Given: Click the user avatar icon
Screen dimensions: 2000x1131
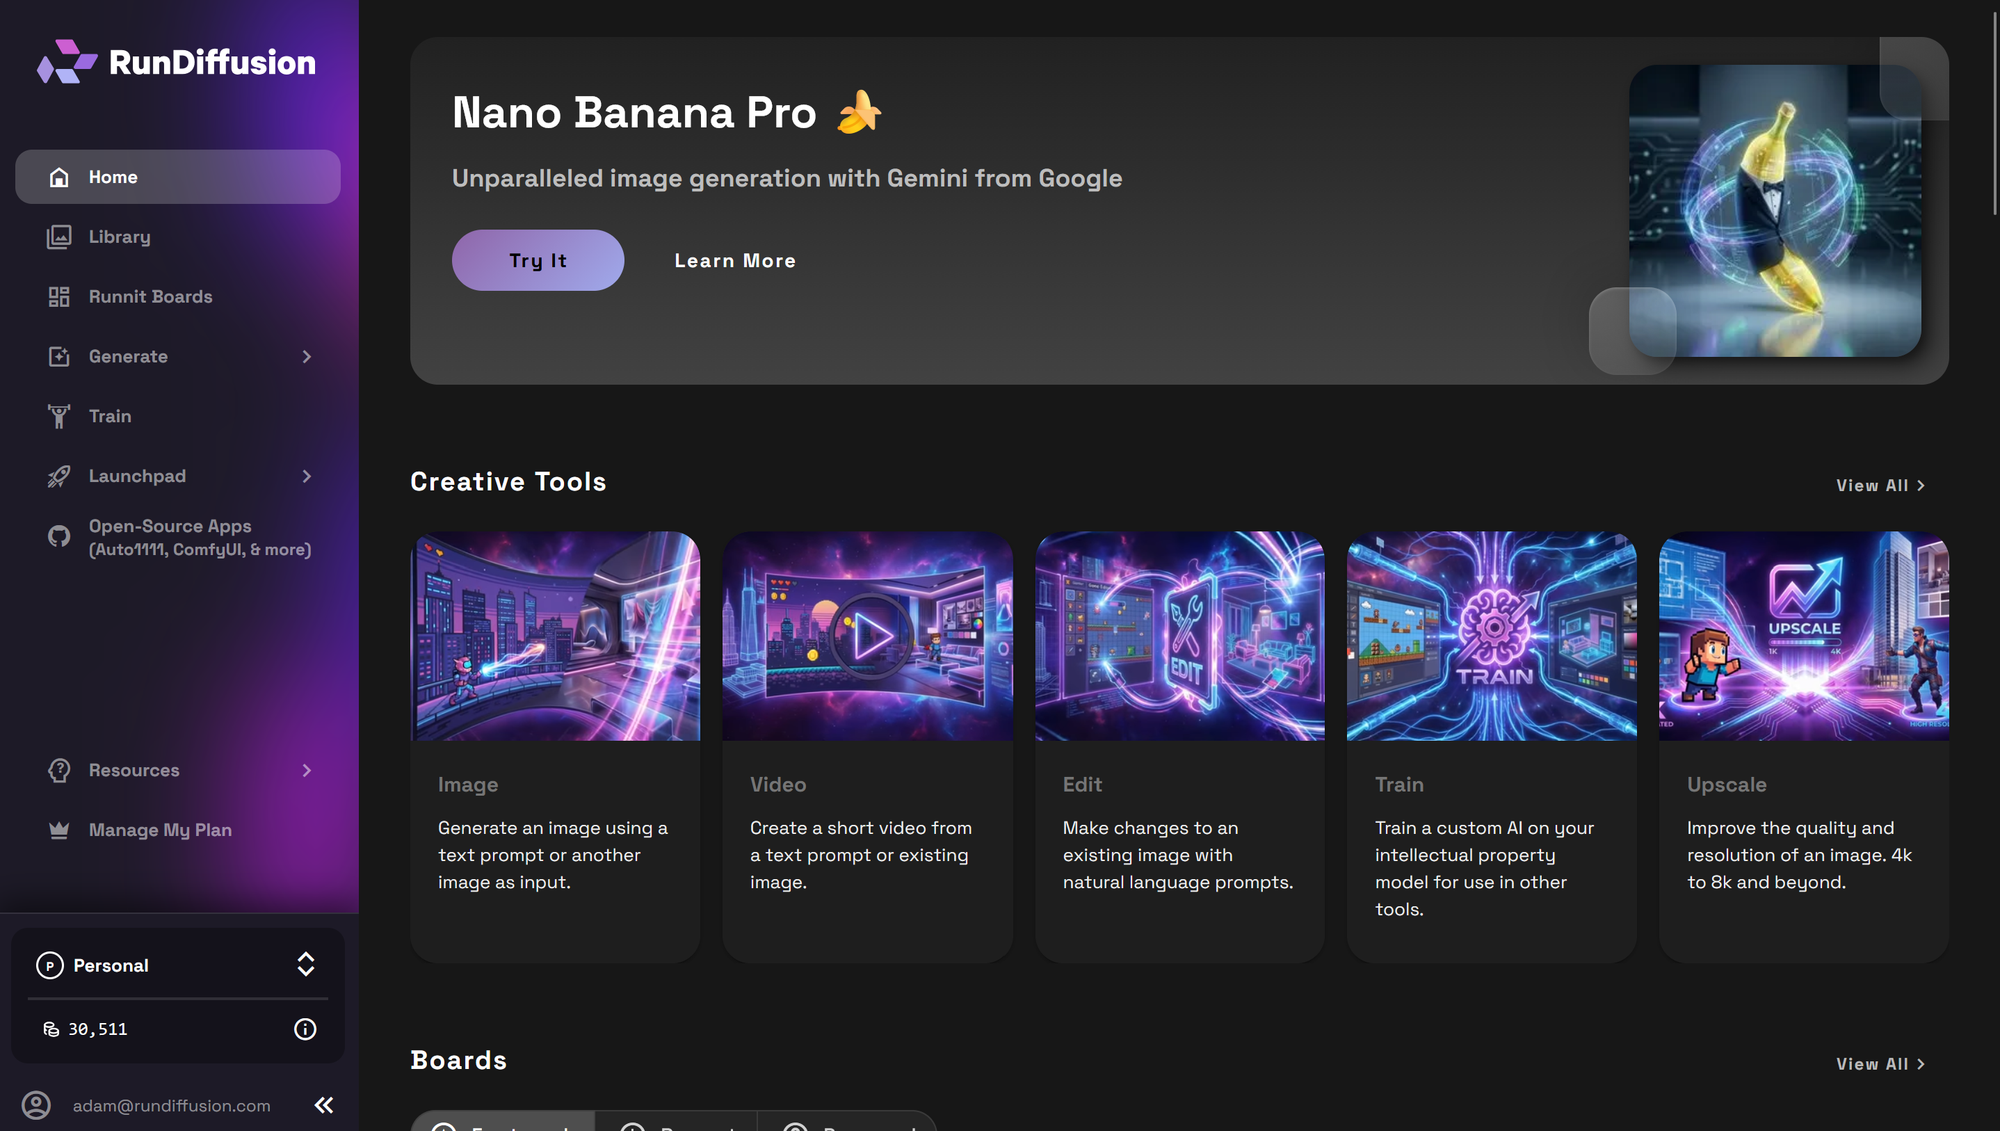Looking at the screenshot, I should pos(37,1105).
